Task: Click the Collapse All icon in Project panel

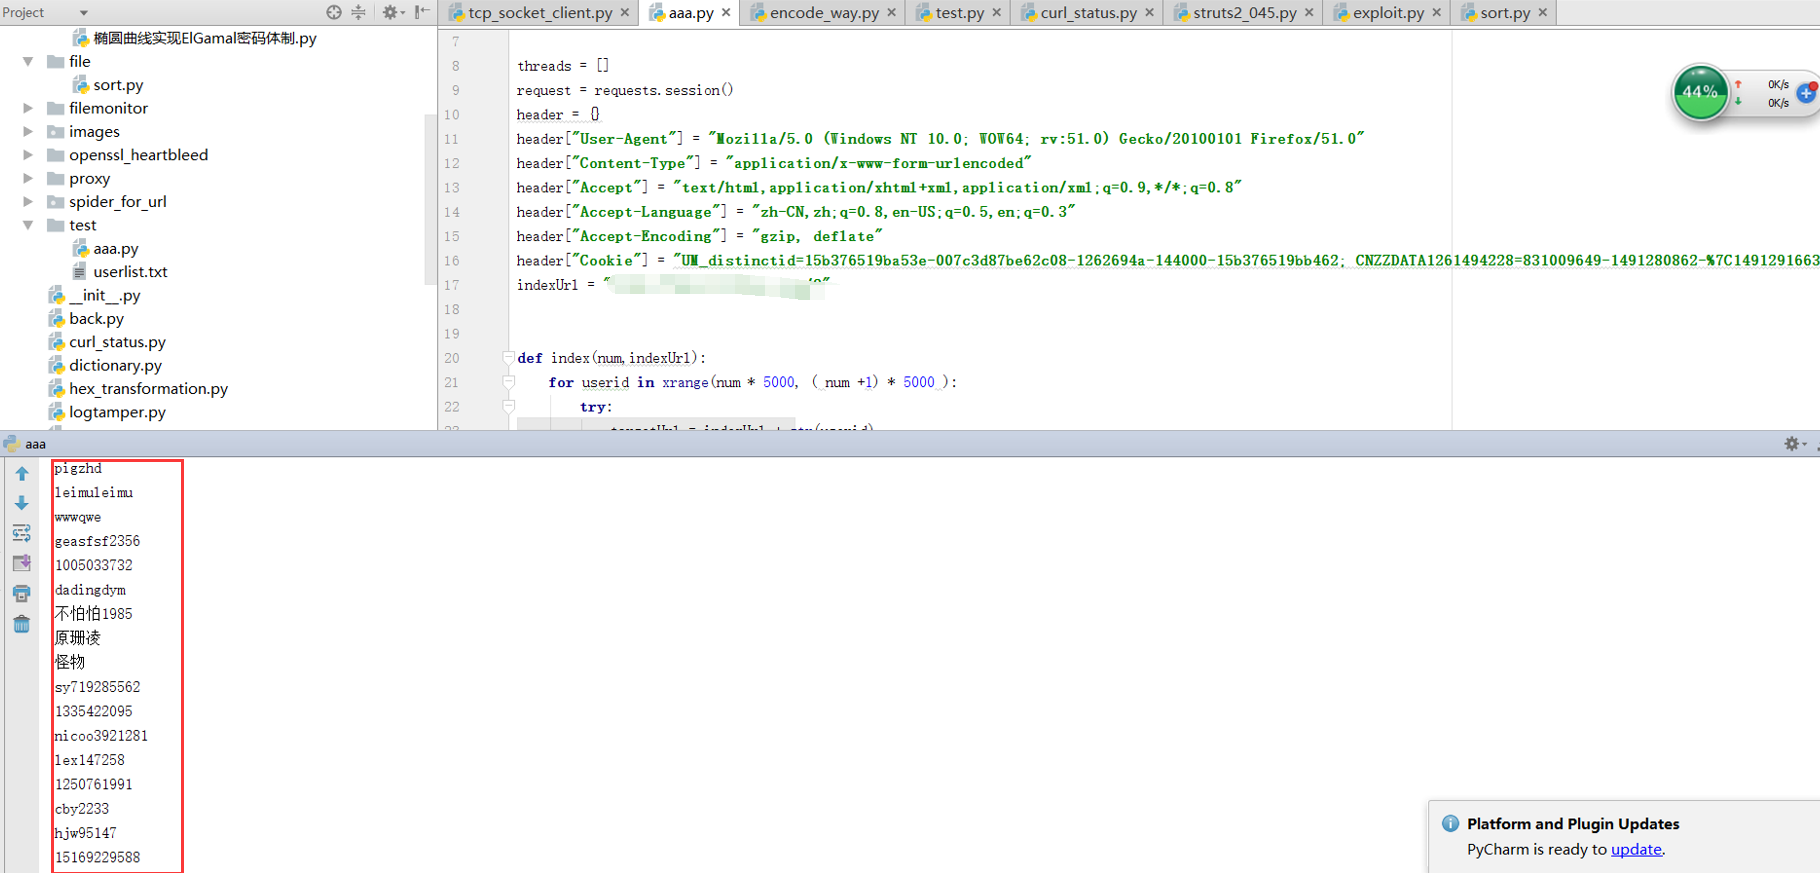Action: pos(358,12)
